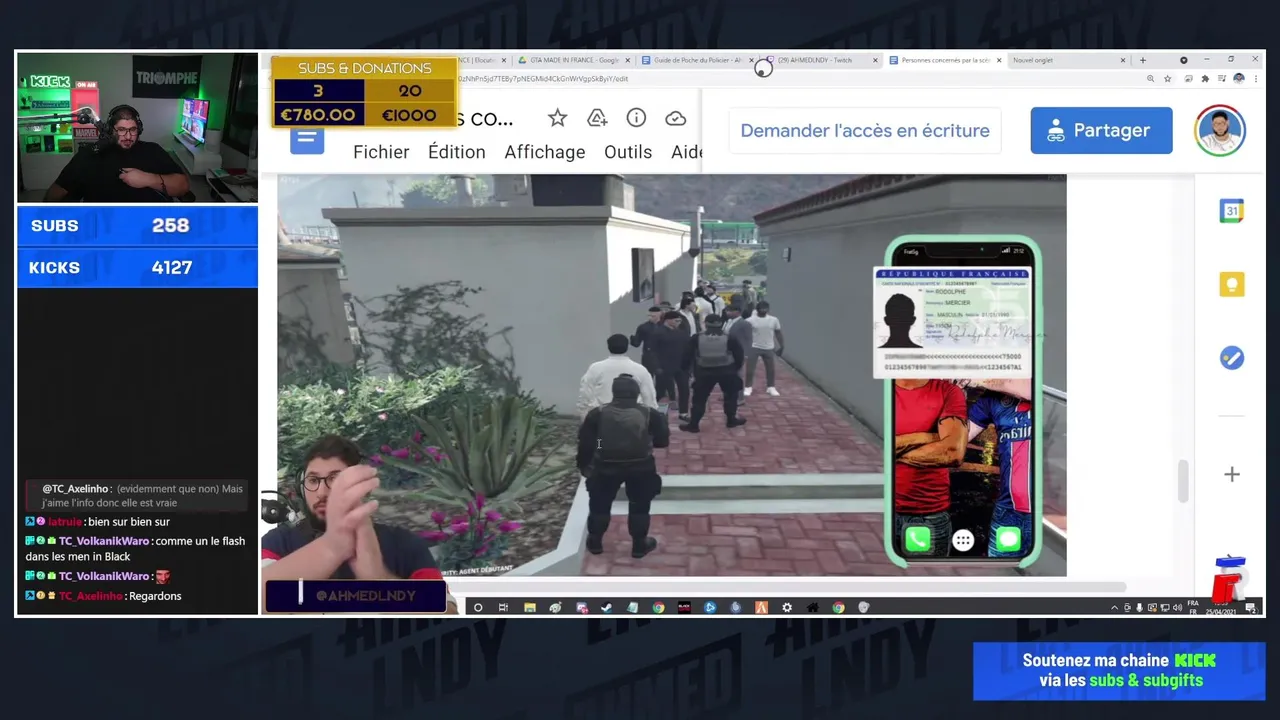
Task: Click the KICKS 4127 counter
Action: pyautogui.click(x=137, y=268)
